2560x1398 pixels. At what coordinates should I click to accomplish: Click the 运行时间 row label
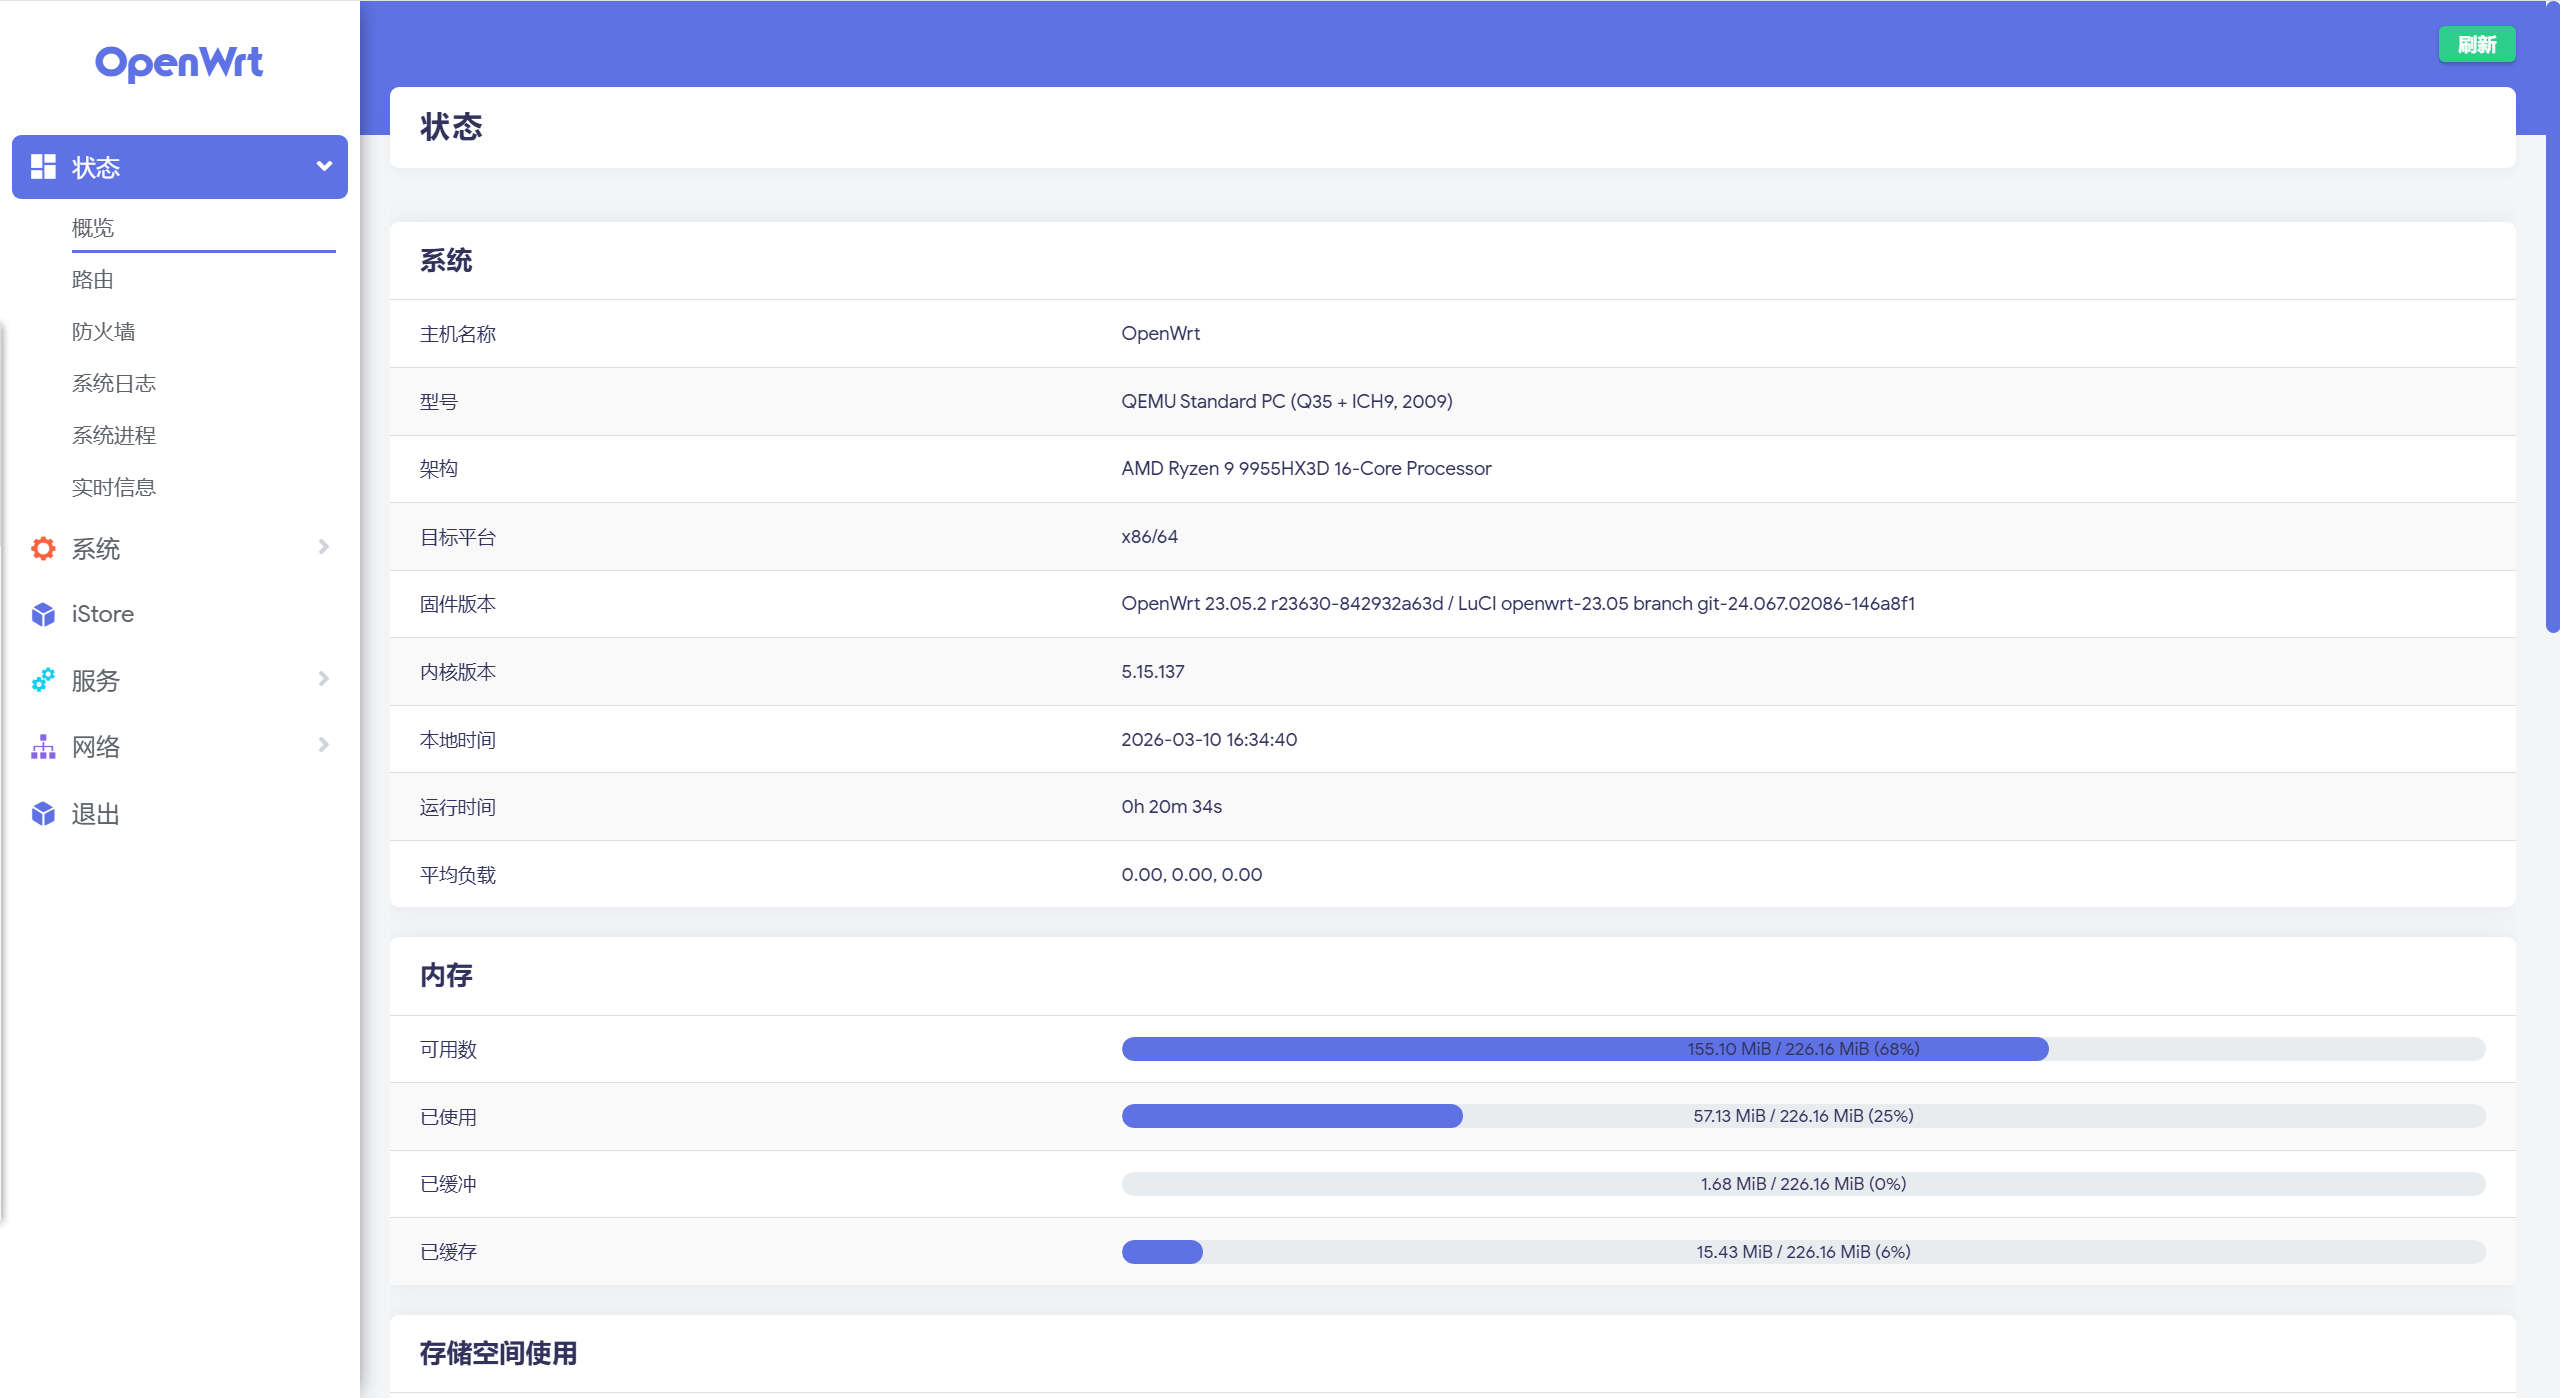click(x=458, y=807)
